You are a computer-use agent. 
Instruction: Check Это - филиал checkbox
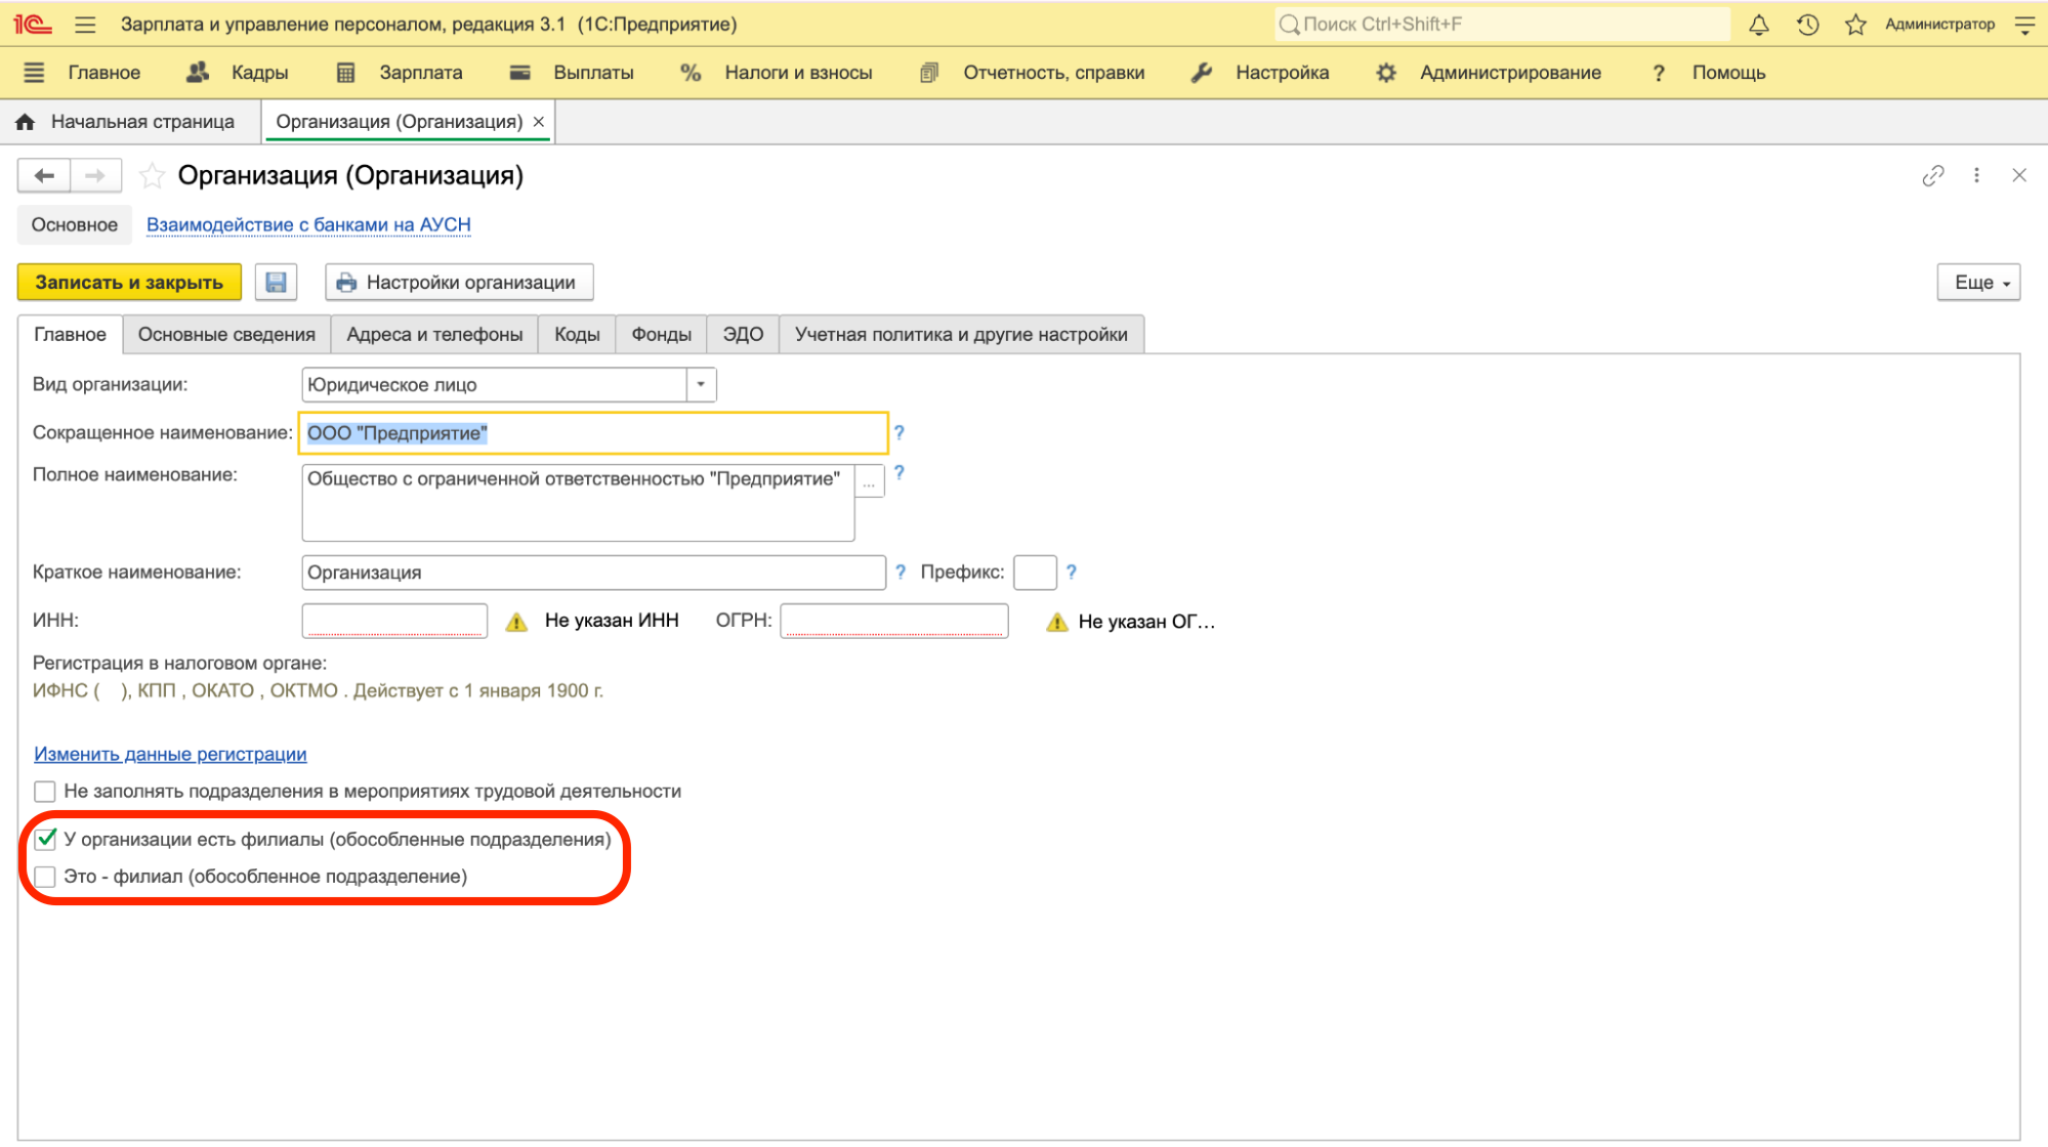[x=45, y=877]
